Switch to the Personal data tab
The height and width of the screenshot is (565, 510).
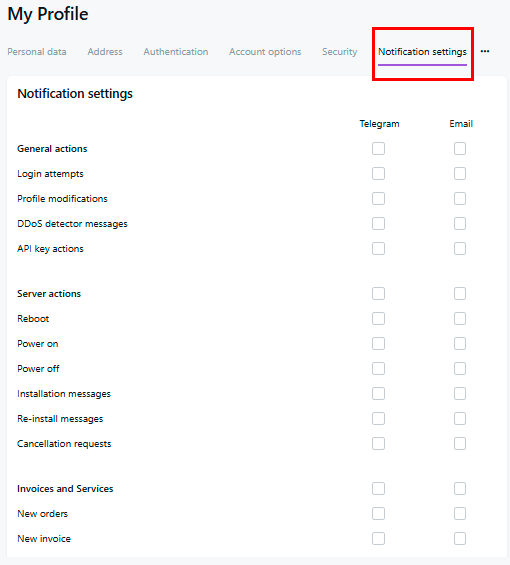(x=37, y=52)
